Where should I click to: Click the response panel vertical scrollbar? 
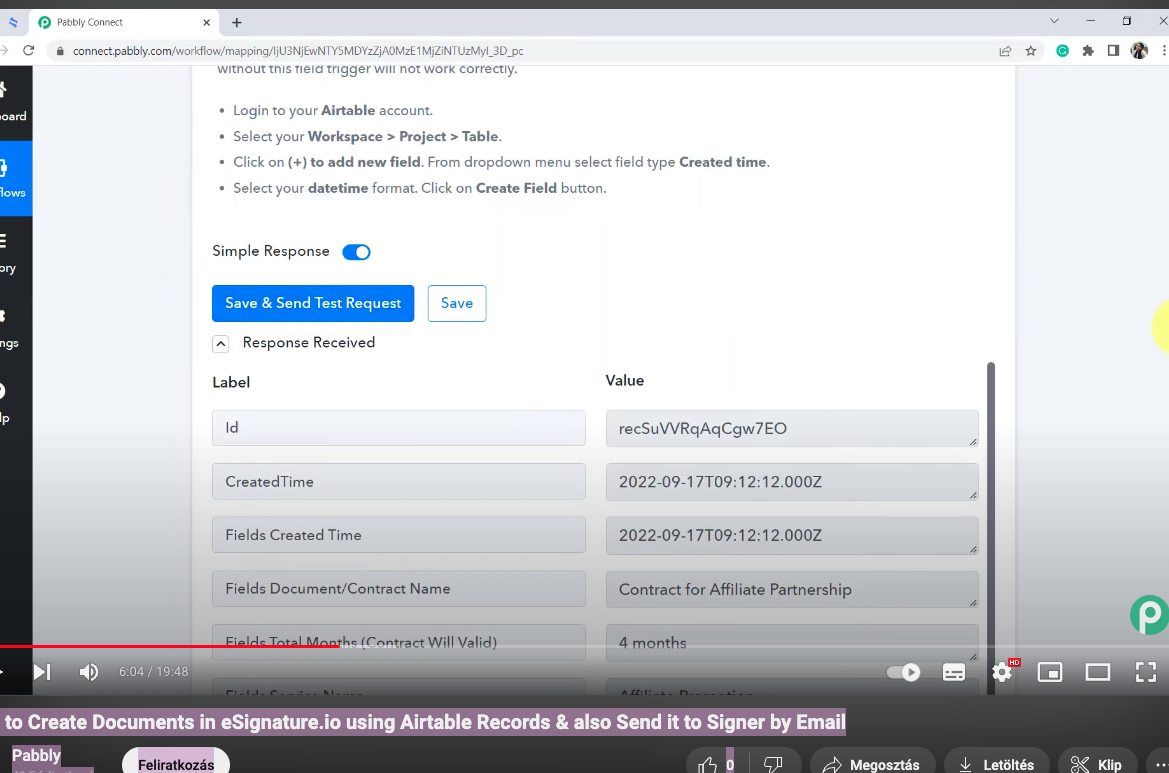(991, 528)
